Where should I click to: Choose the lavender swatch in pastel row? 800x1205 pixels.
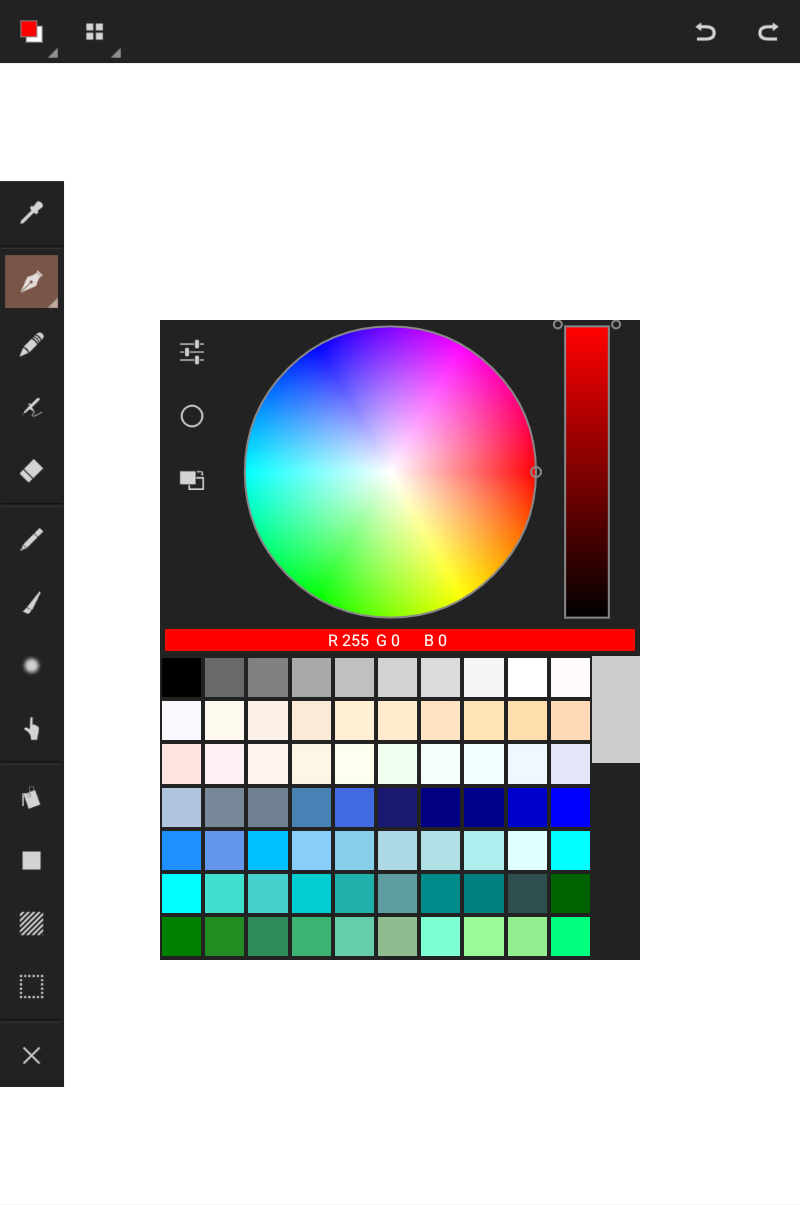click(x=570, y=764)
